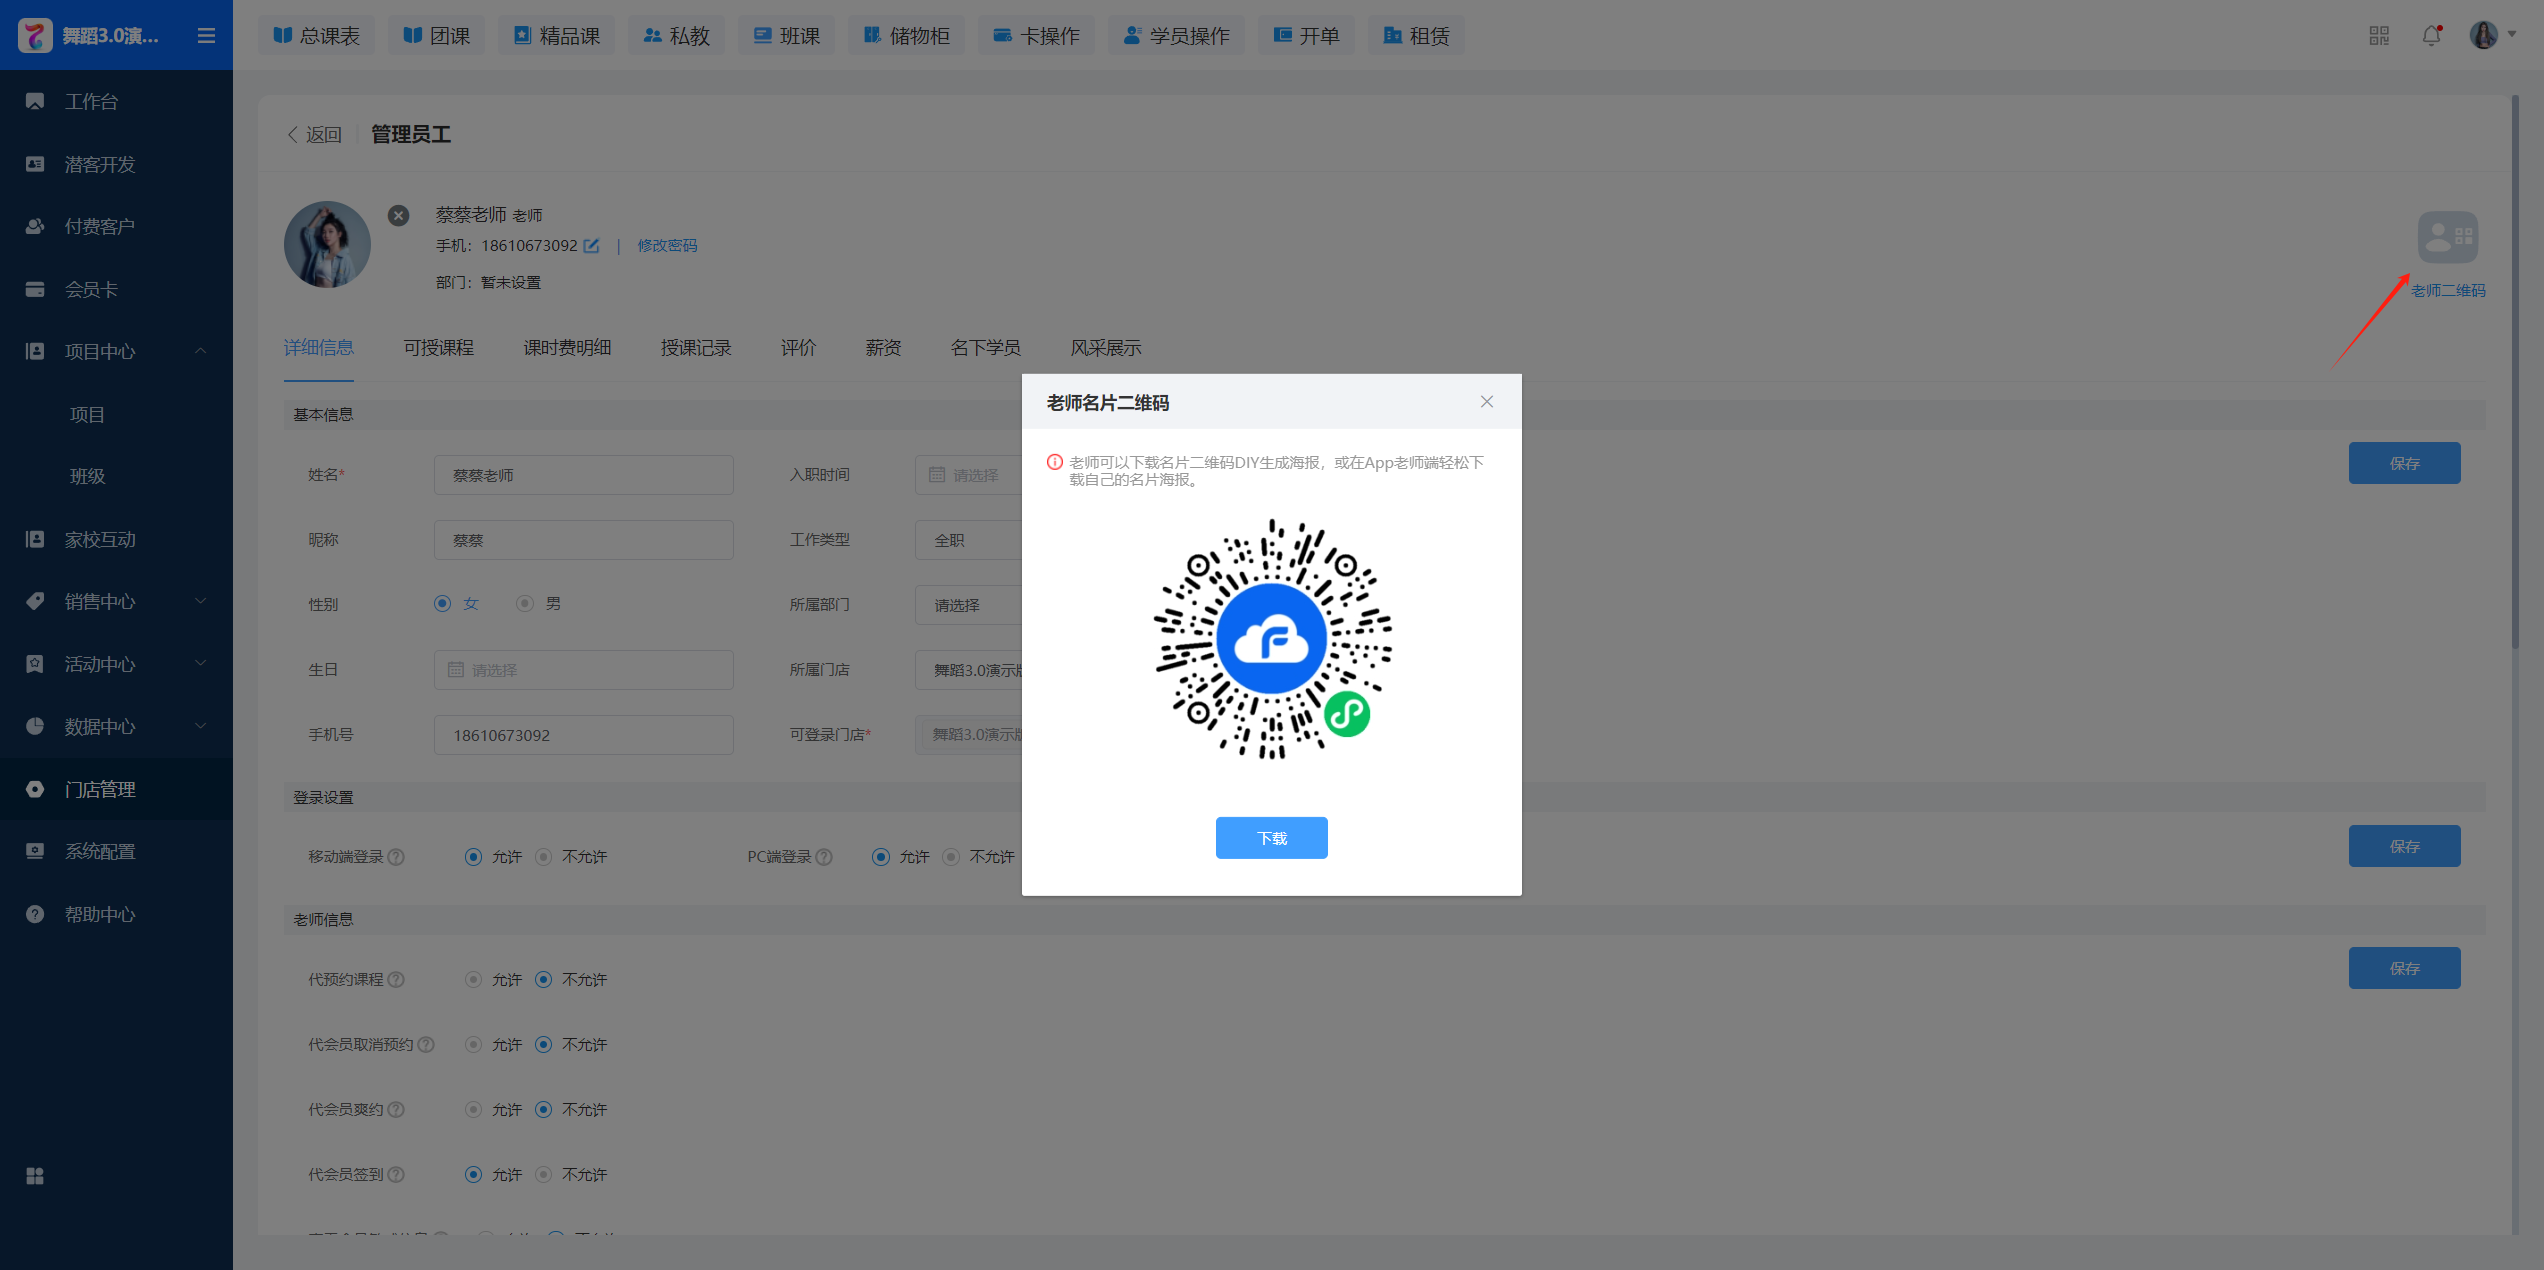The width and height of the screenshot is (2544, 1270).
Task: Click the 总课表 toolbar shortcut
Action: pyautogui.click(x=316, y=36)
